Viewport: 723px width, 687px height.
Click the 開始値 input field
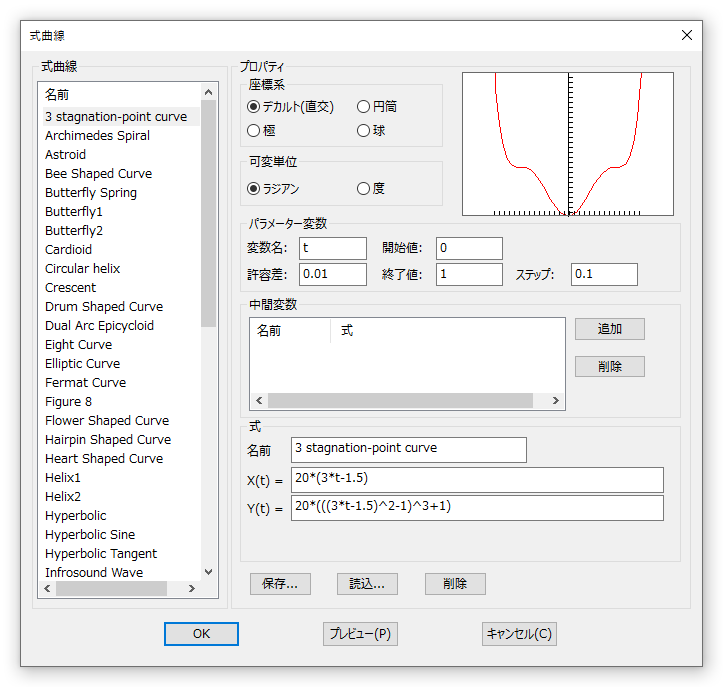coord(469,248)
